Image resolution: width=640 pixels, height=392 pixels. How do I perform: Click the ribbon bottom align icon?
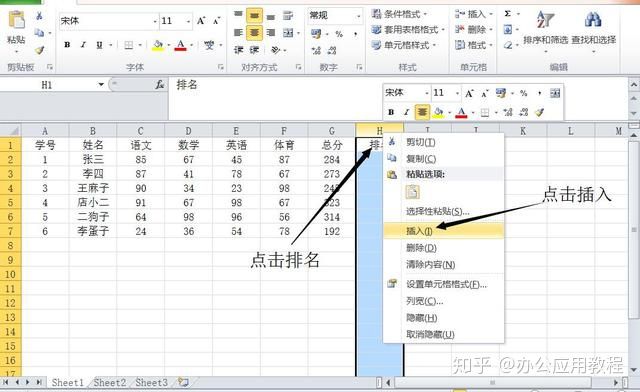coord(270,16)
